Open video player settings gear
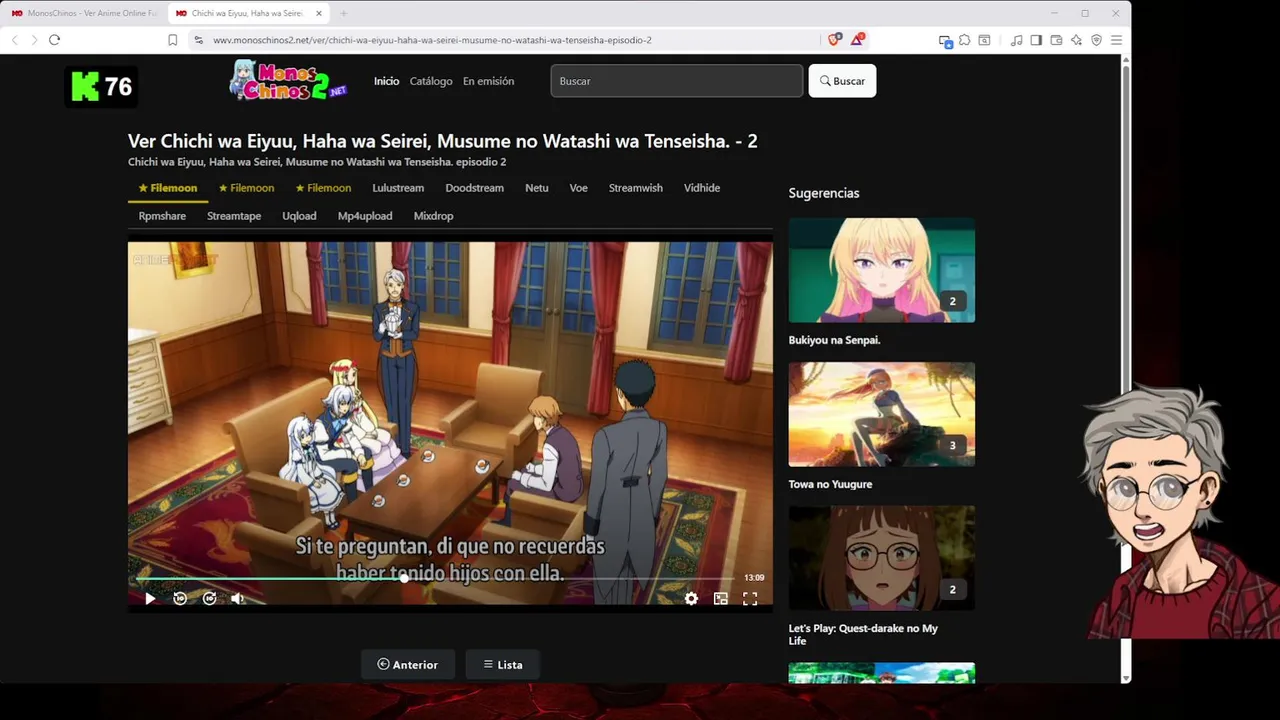Screen dimensions: 1280x720 click(691, 598)
